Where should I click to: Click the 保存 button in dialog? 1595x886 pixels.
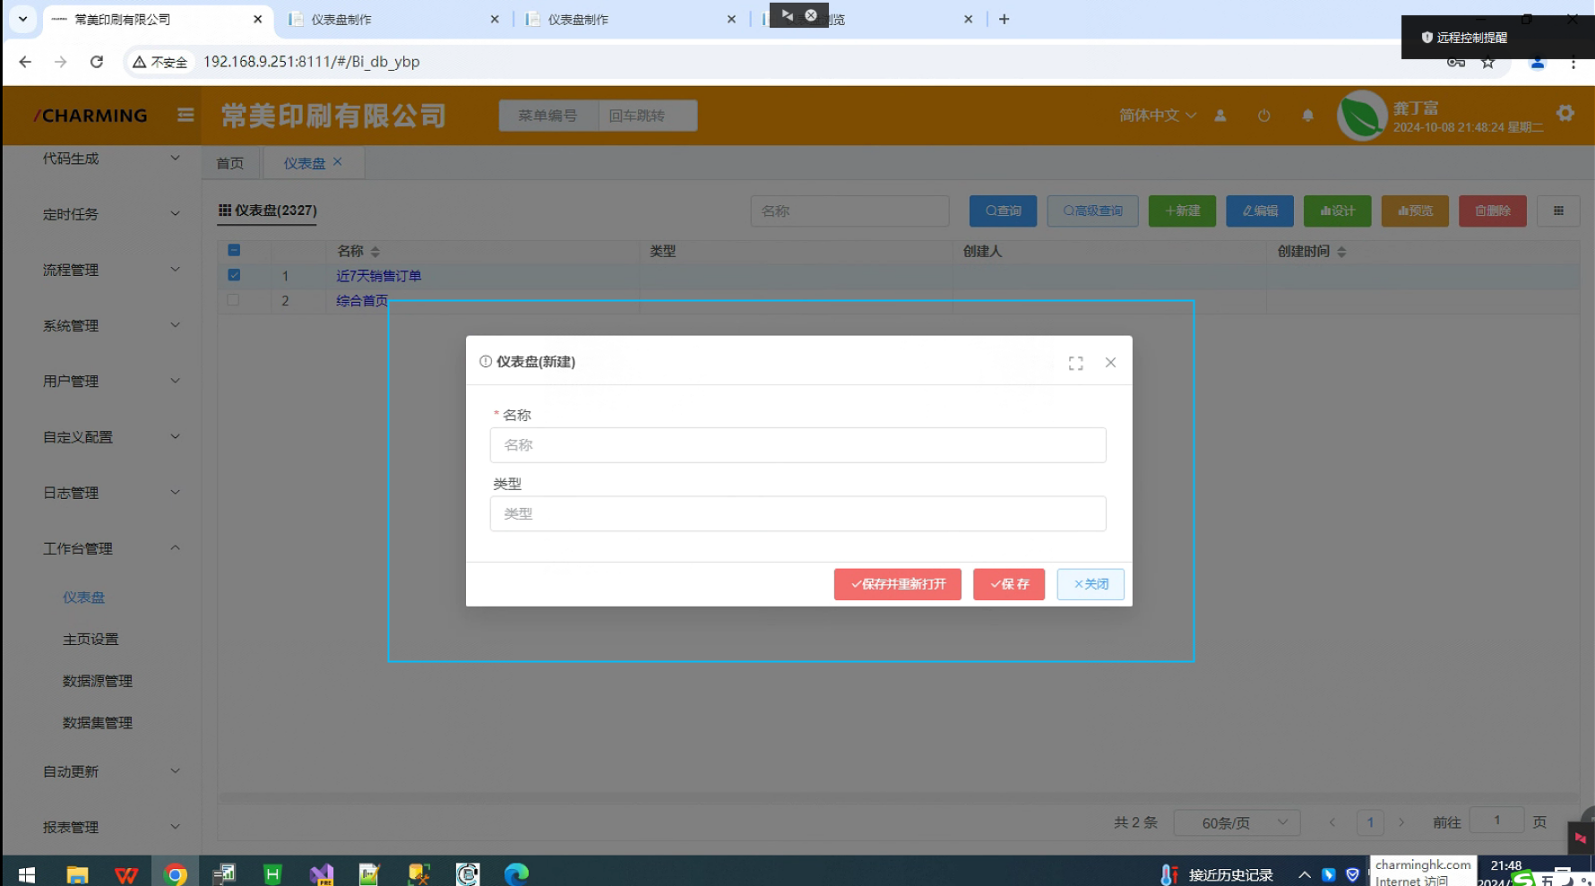point(1009,584)
